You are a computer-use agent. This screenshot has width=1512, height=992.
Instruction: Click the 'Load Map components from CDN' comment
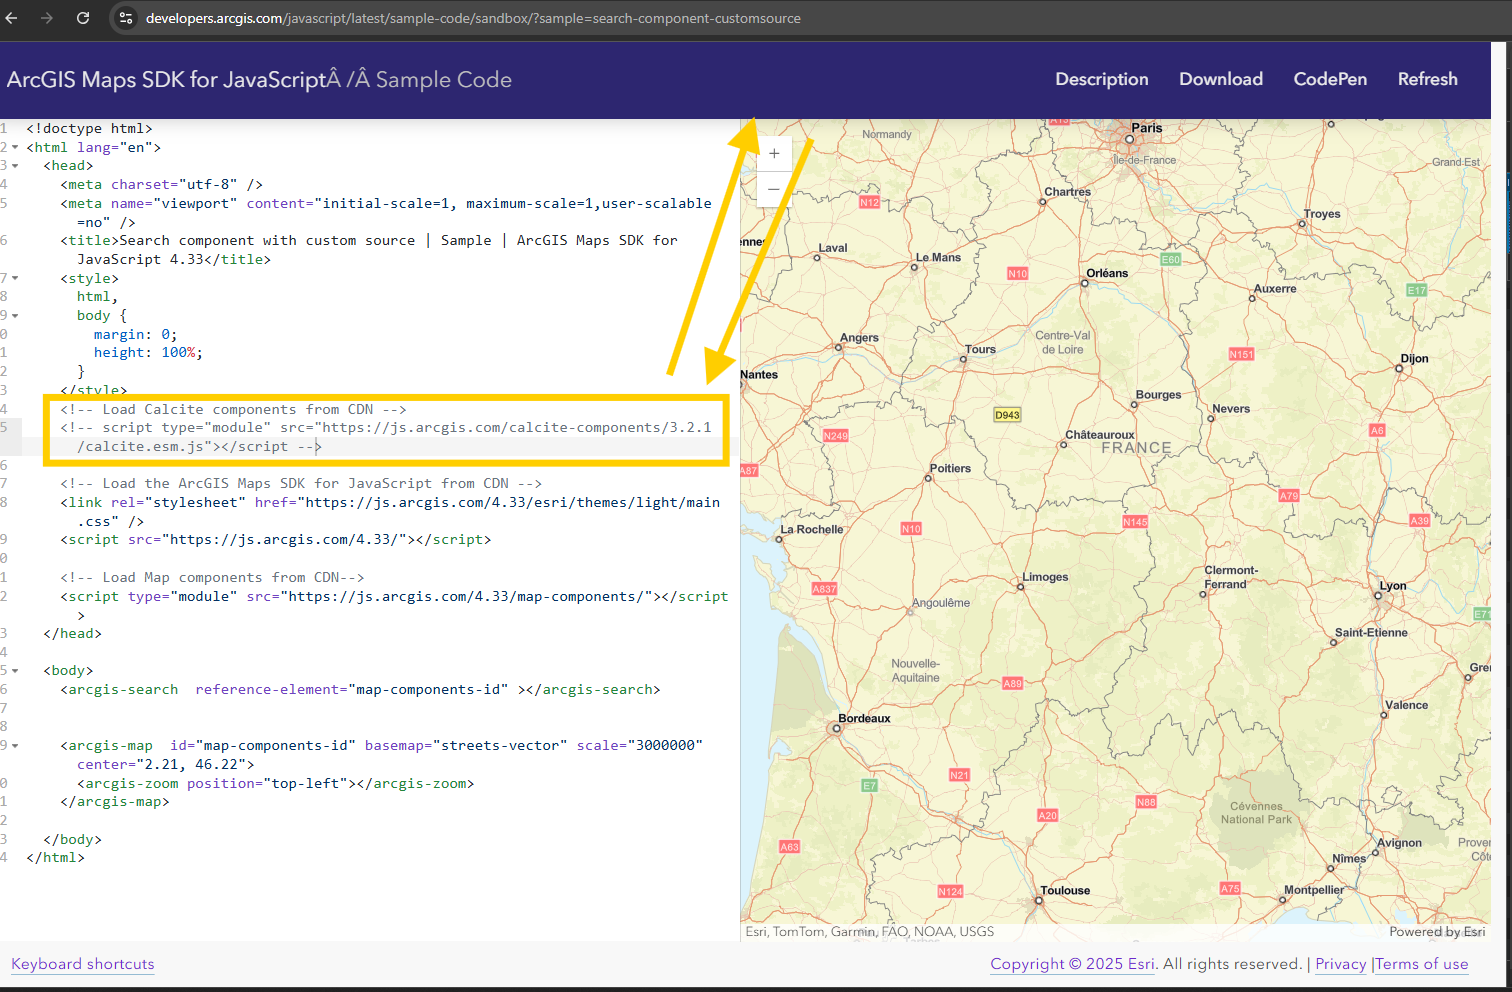pyautogui.click(x=212, y=578)
